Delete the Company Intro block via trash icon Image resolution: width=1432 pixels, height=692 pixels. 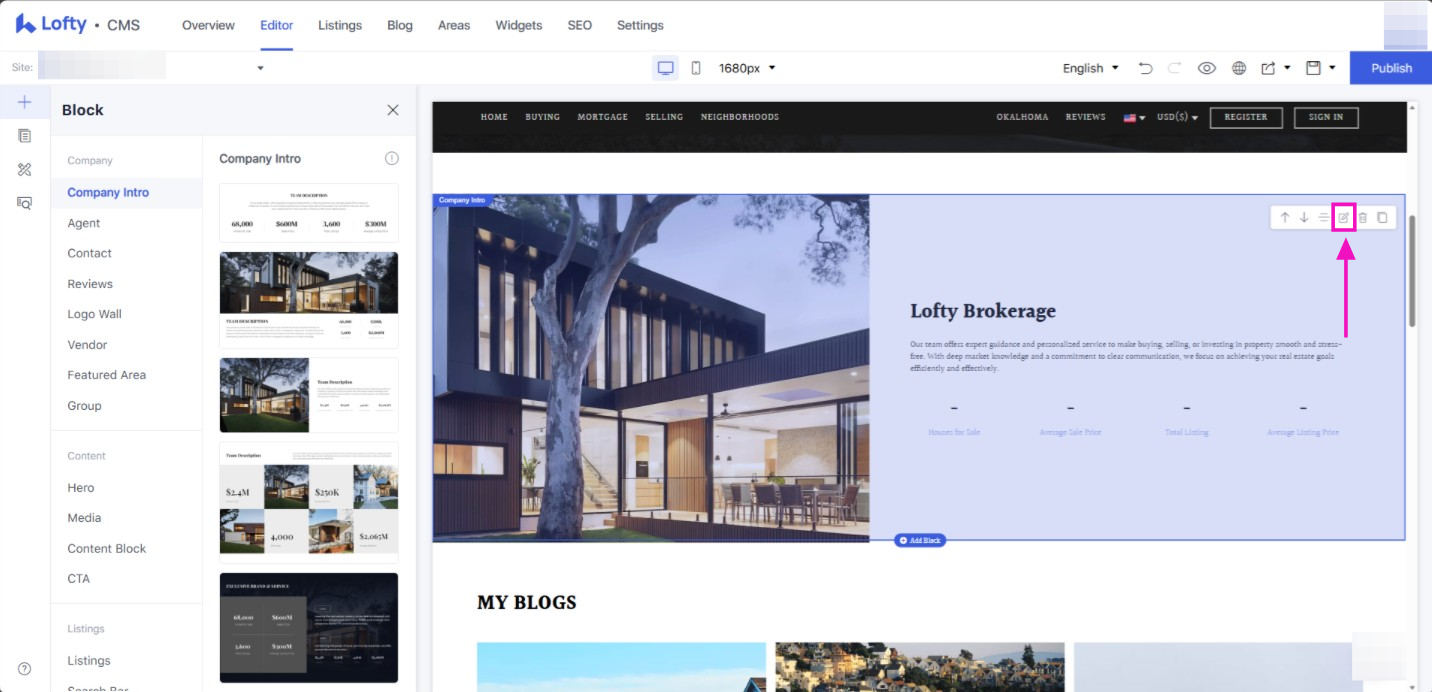(x=1362, y=217)
